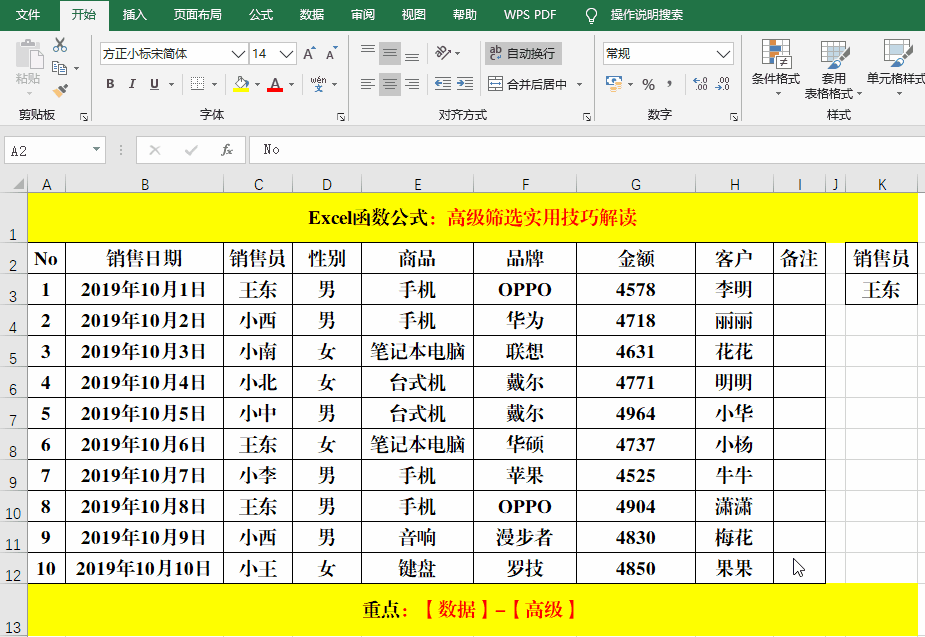This screenshot has height=637, width=925.
Task: Open the number format dropdown showing 常规
Action: point(723,54)
